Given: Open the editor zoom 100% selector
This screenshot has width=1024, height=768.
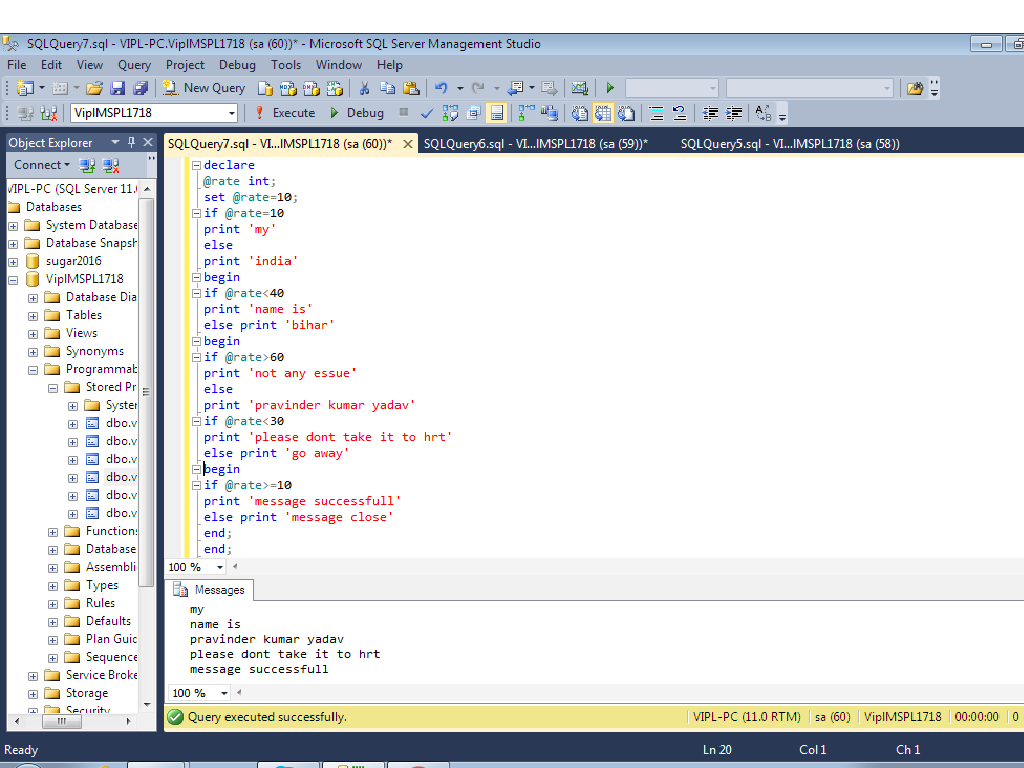Looking at the screenshot, I should click(193, 566).
